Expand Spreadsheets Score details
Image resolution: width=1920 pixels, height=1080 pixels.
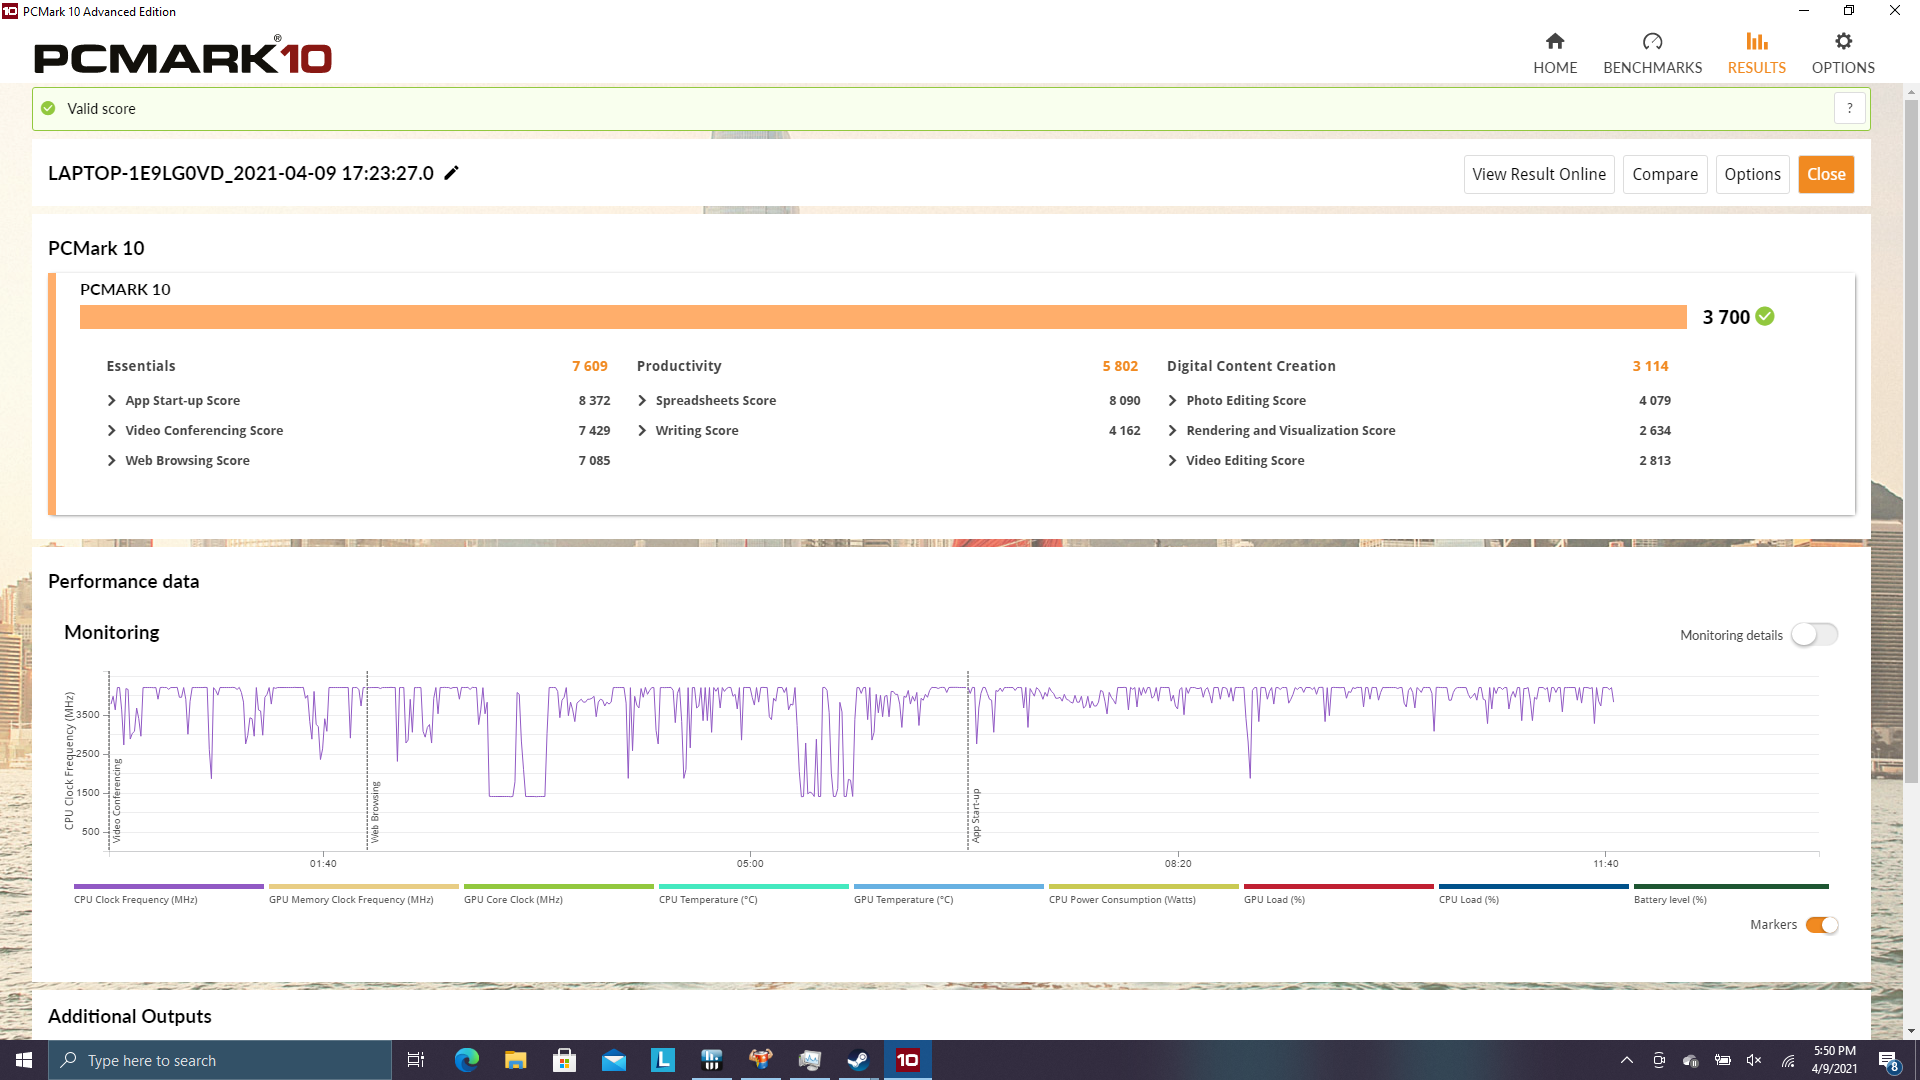pos(642,400)
